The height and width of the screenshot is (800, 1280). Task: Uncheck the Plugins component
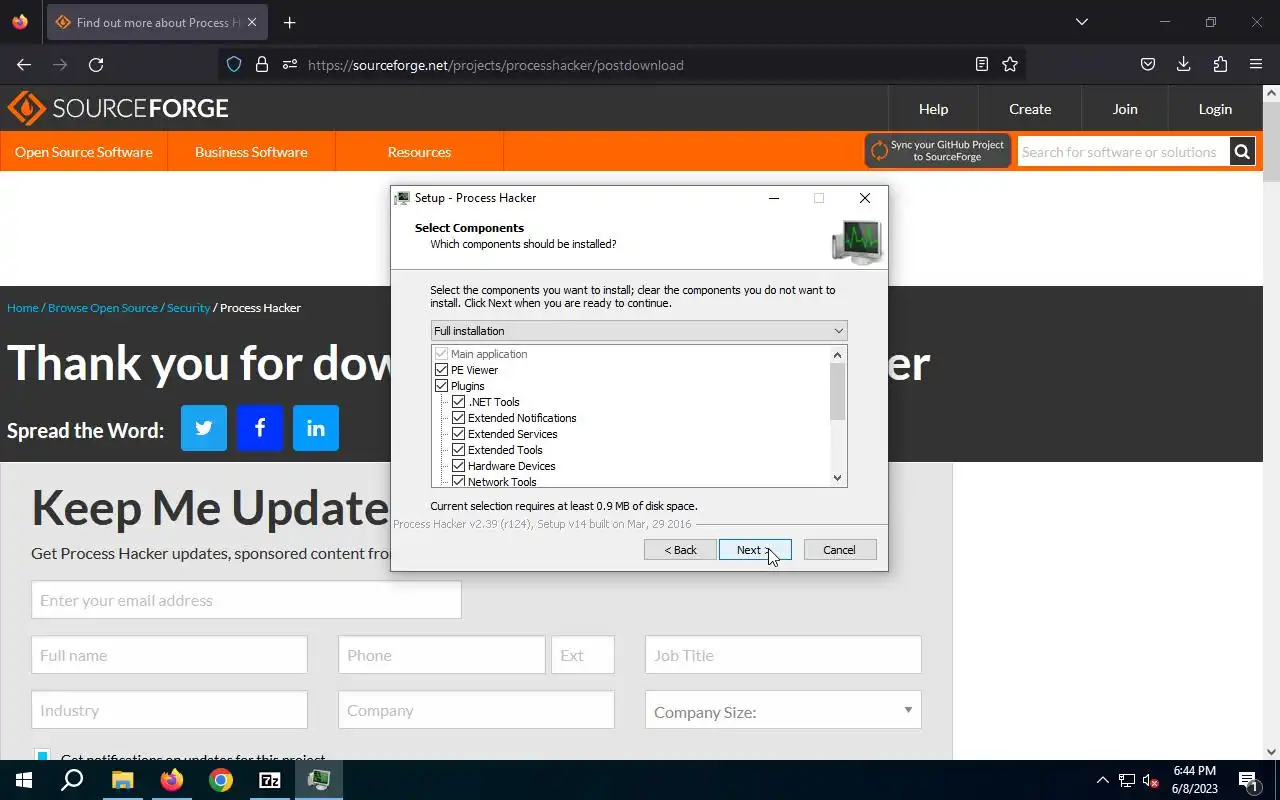point(442,386)
